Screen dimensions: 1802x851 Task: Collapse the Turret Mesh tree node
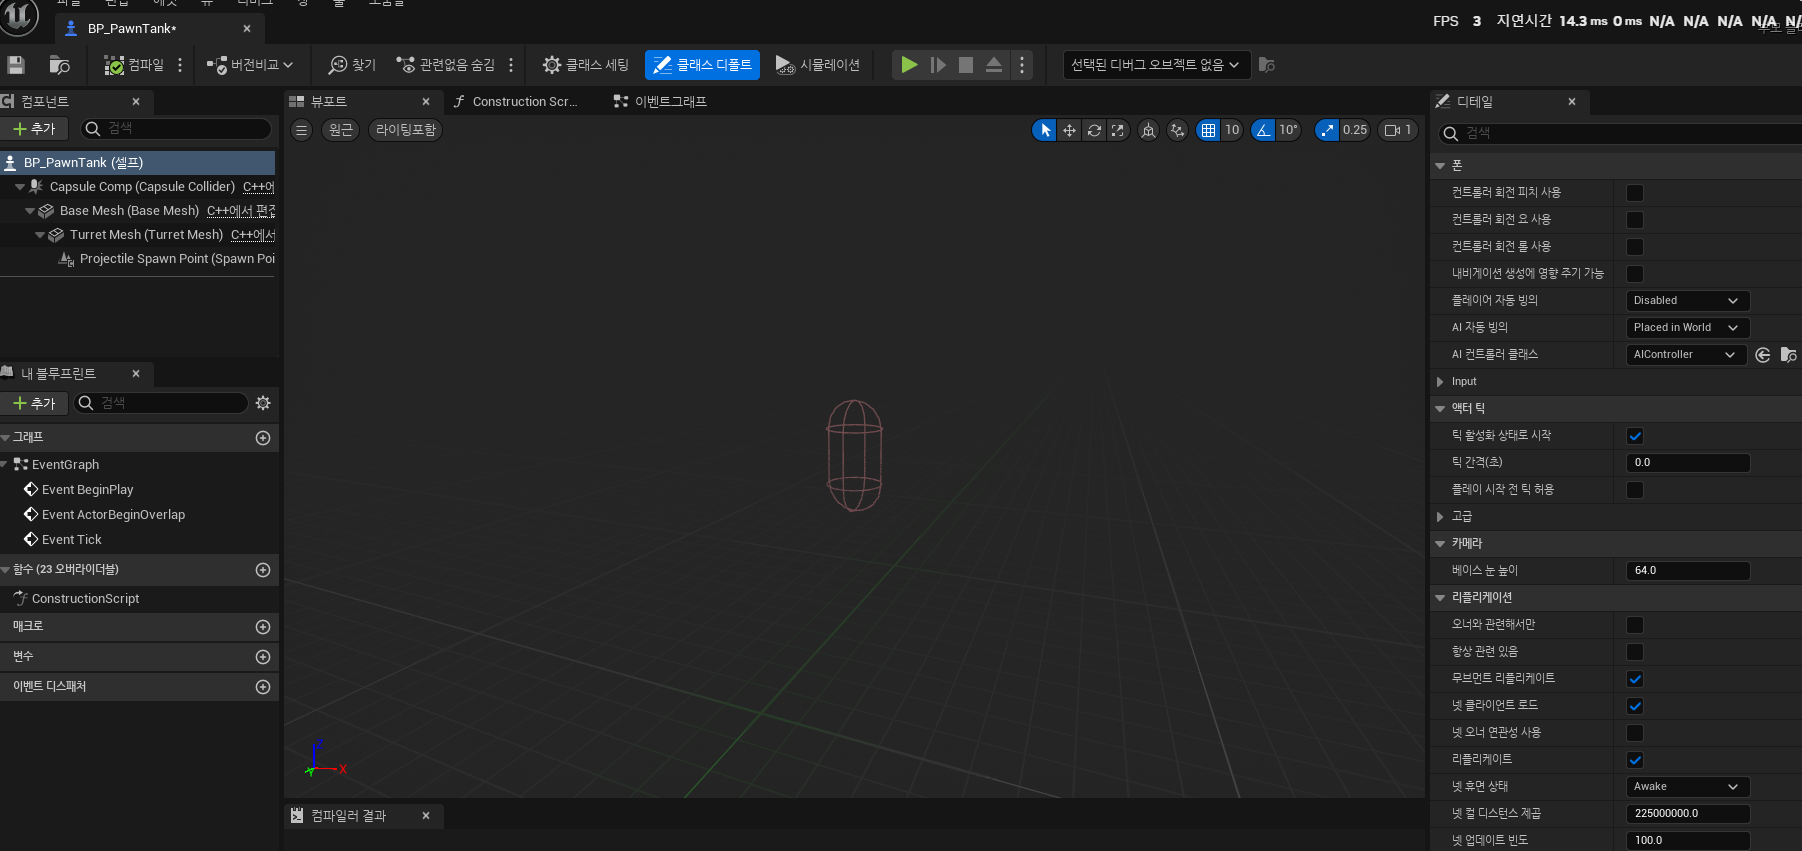pyautogui.click(x=40, y=235)
